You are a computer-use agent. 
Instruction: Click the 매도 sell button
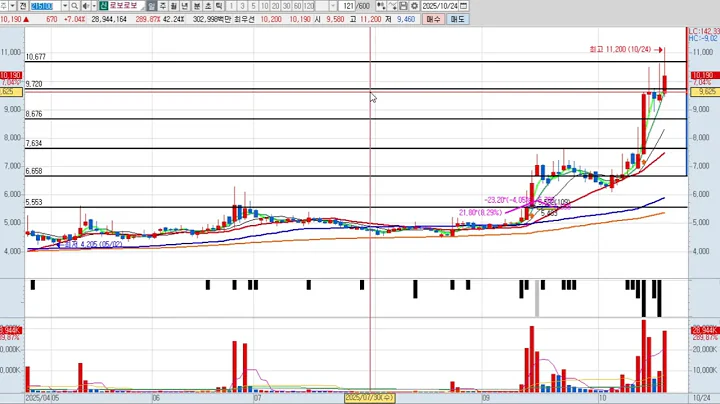click(457, 19)
